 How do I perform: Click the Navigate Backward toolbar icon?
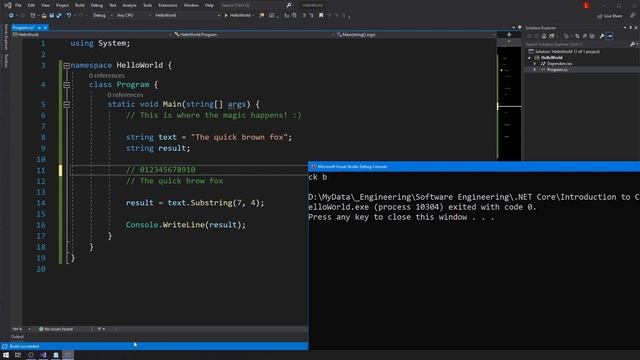click(x=11, y=16)
